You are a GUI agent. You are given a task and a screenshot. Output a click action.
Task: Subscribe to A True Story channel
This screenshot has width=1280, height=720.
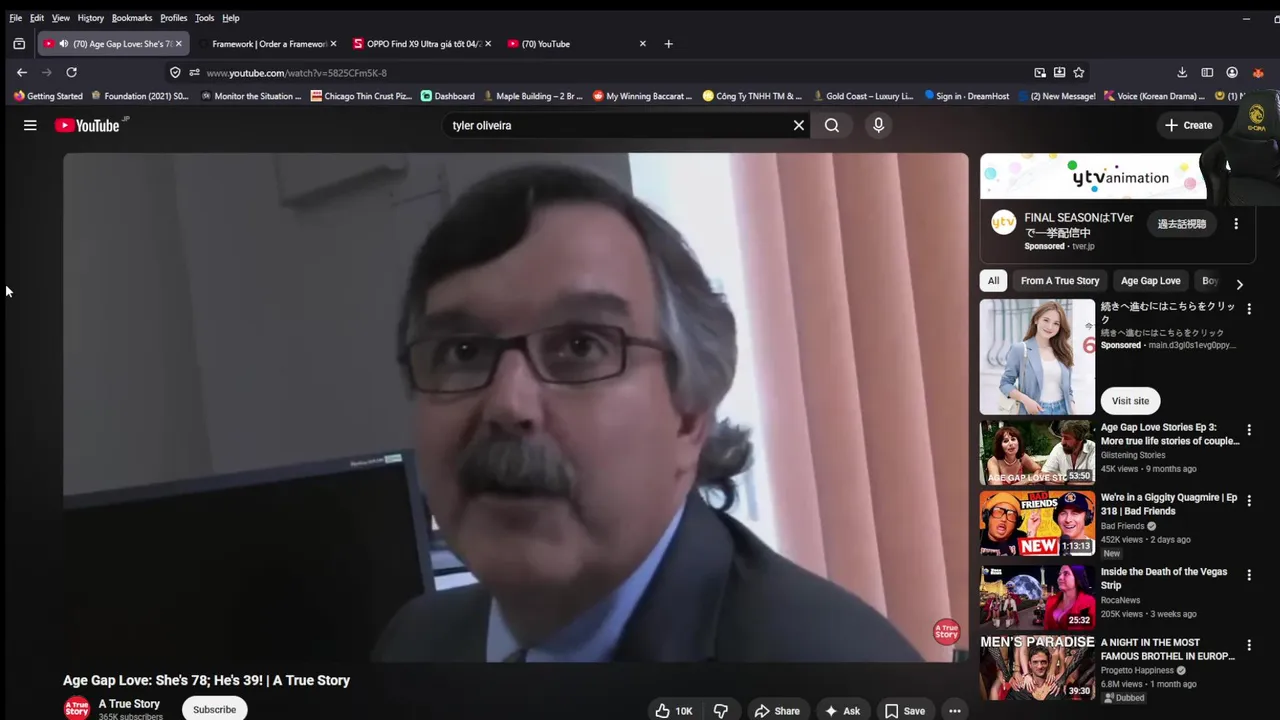coord(214,709)
